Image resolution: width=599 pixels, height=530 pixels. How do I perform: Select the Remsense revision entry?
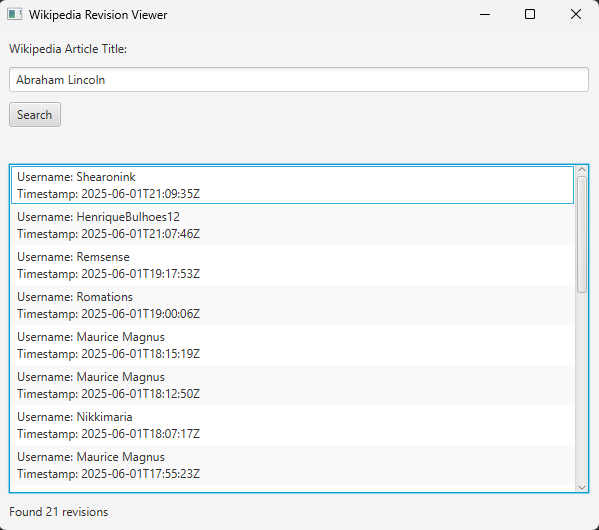coord(292,265)
